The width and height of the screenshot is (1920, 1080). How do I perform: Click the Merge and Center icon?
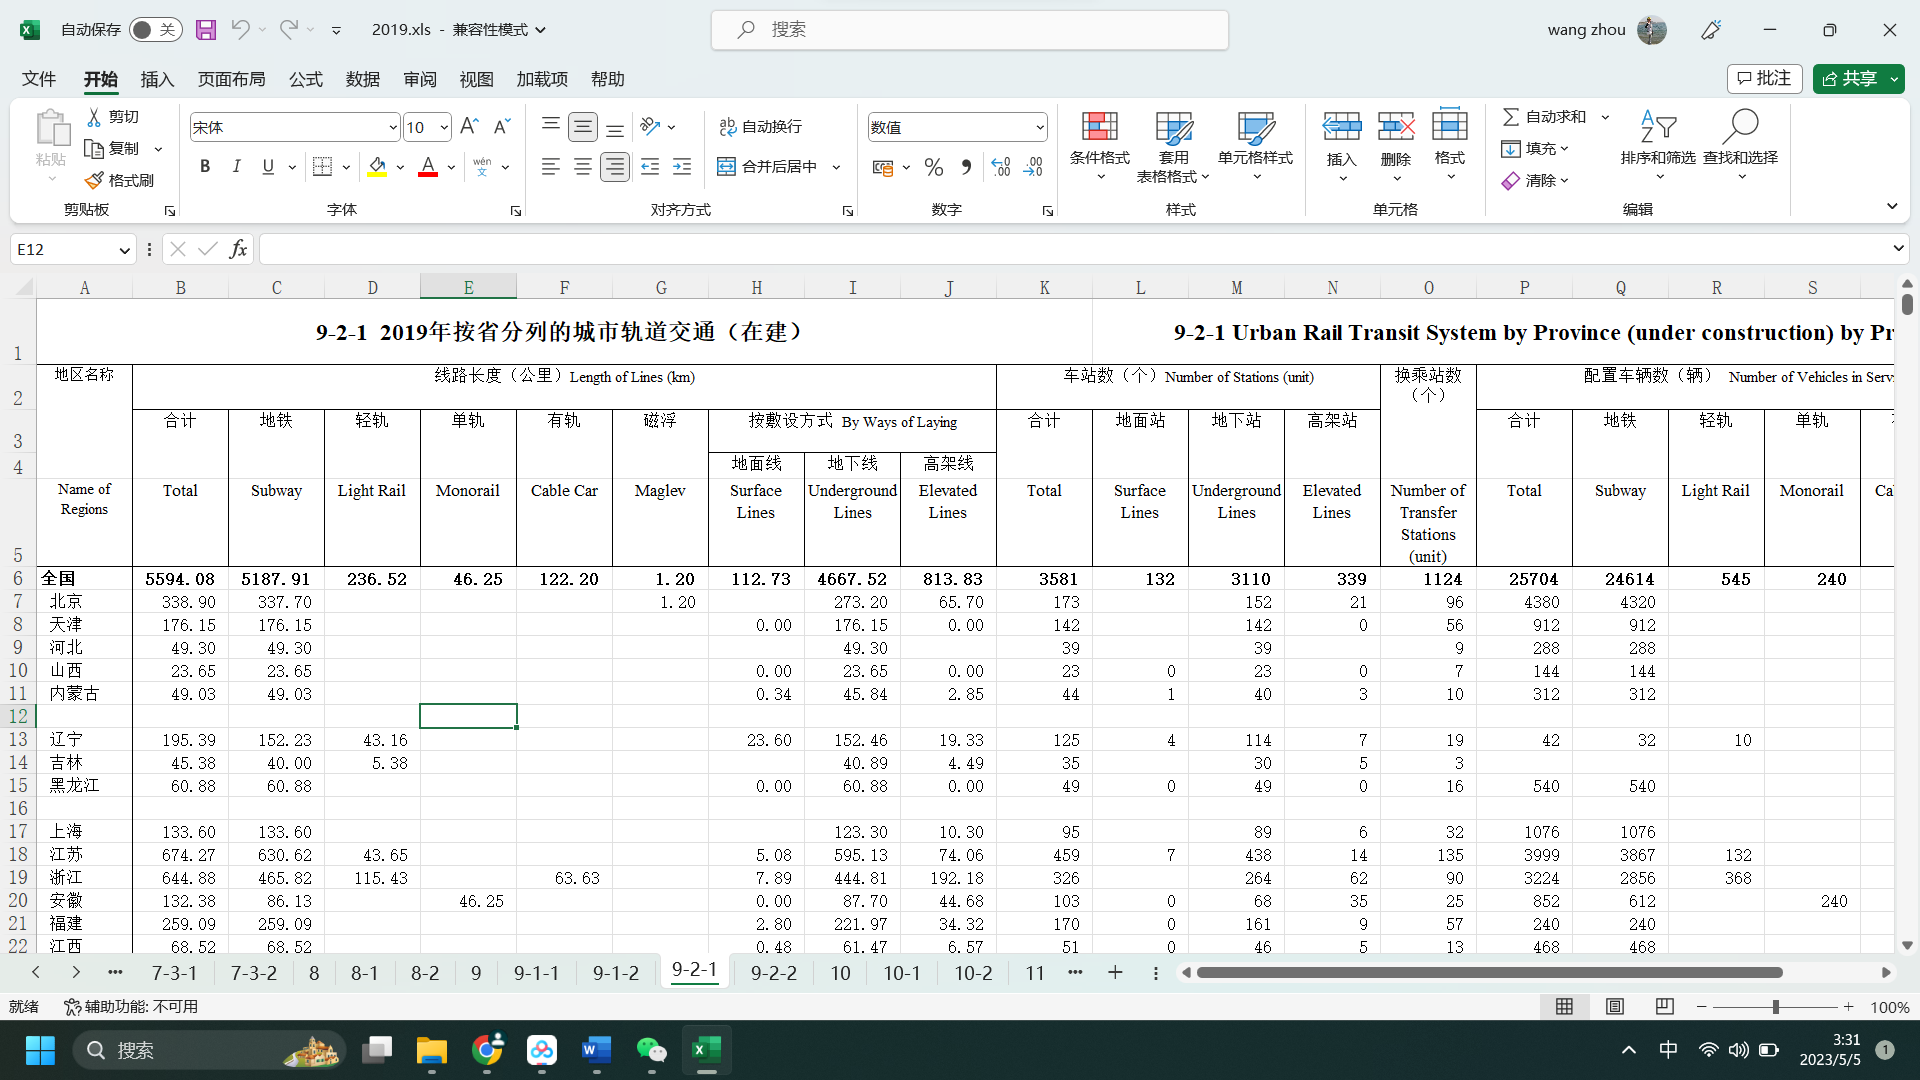727,167
